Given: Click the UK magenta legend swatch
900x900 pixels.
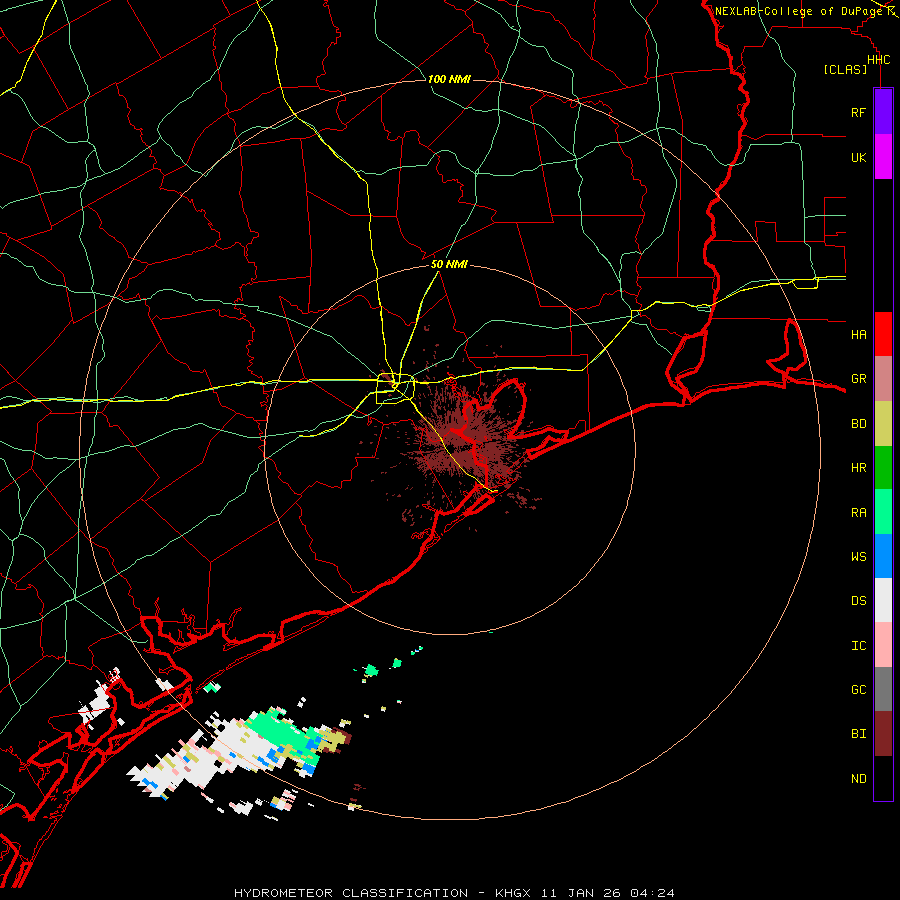Looking at the screenshot, I should [x=883, y=157].
